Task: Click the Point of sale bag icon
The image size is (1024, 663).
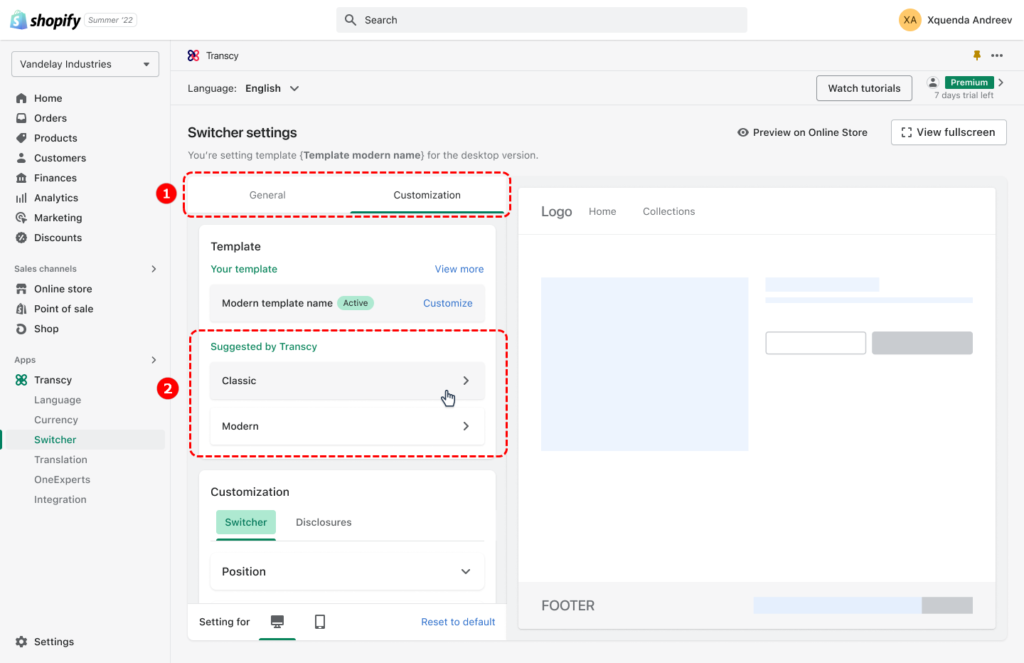Action: [22, 309]
